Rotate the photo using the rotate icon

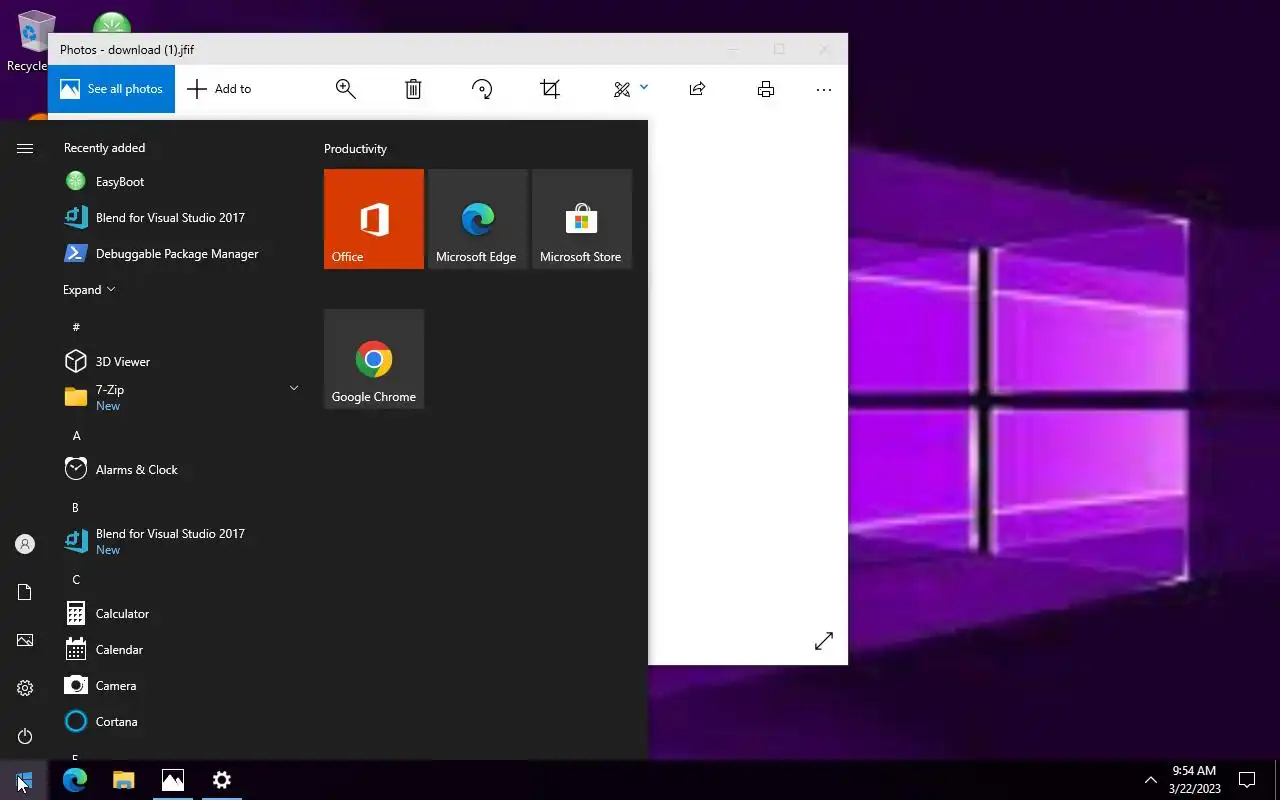pyautogui.click(x=482, y=89)
